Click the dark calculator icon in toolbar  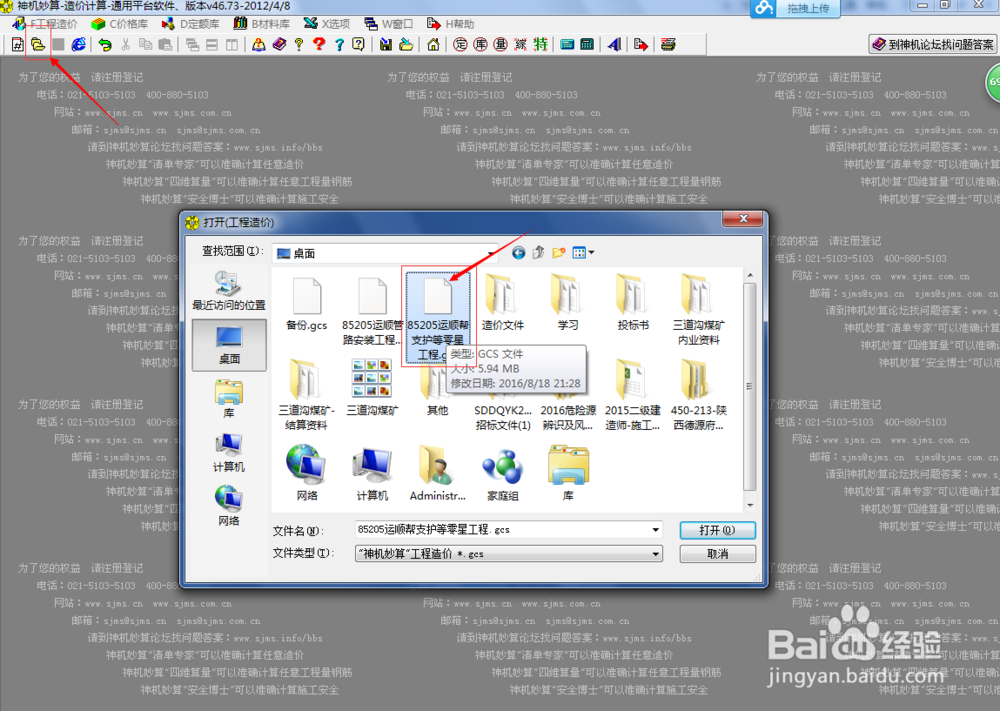click(x=587, y=44)
